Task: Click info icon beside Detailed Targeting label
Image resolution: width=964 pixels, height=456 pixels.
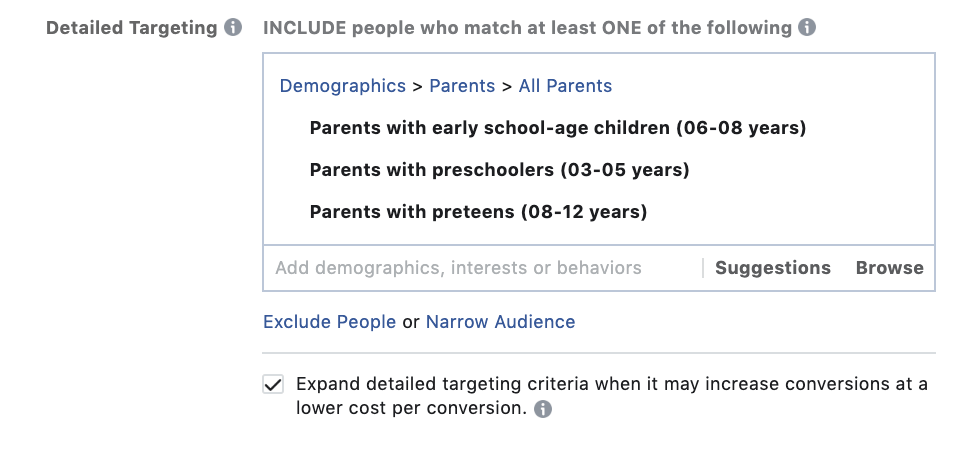Action: pyautogui.click(x=233, y=28)
